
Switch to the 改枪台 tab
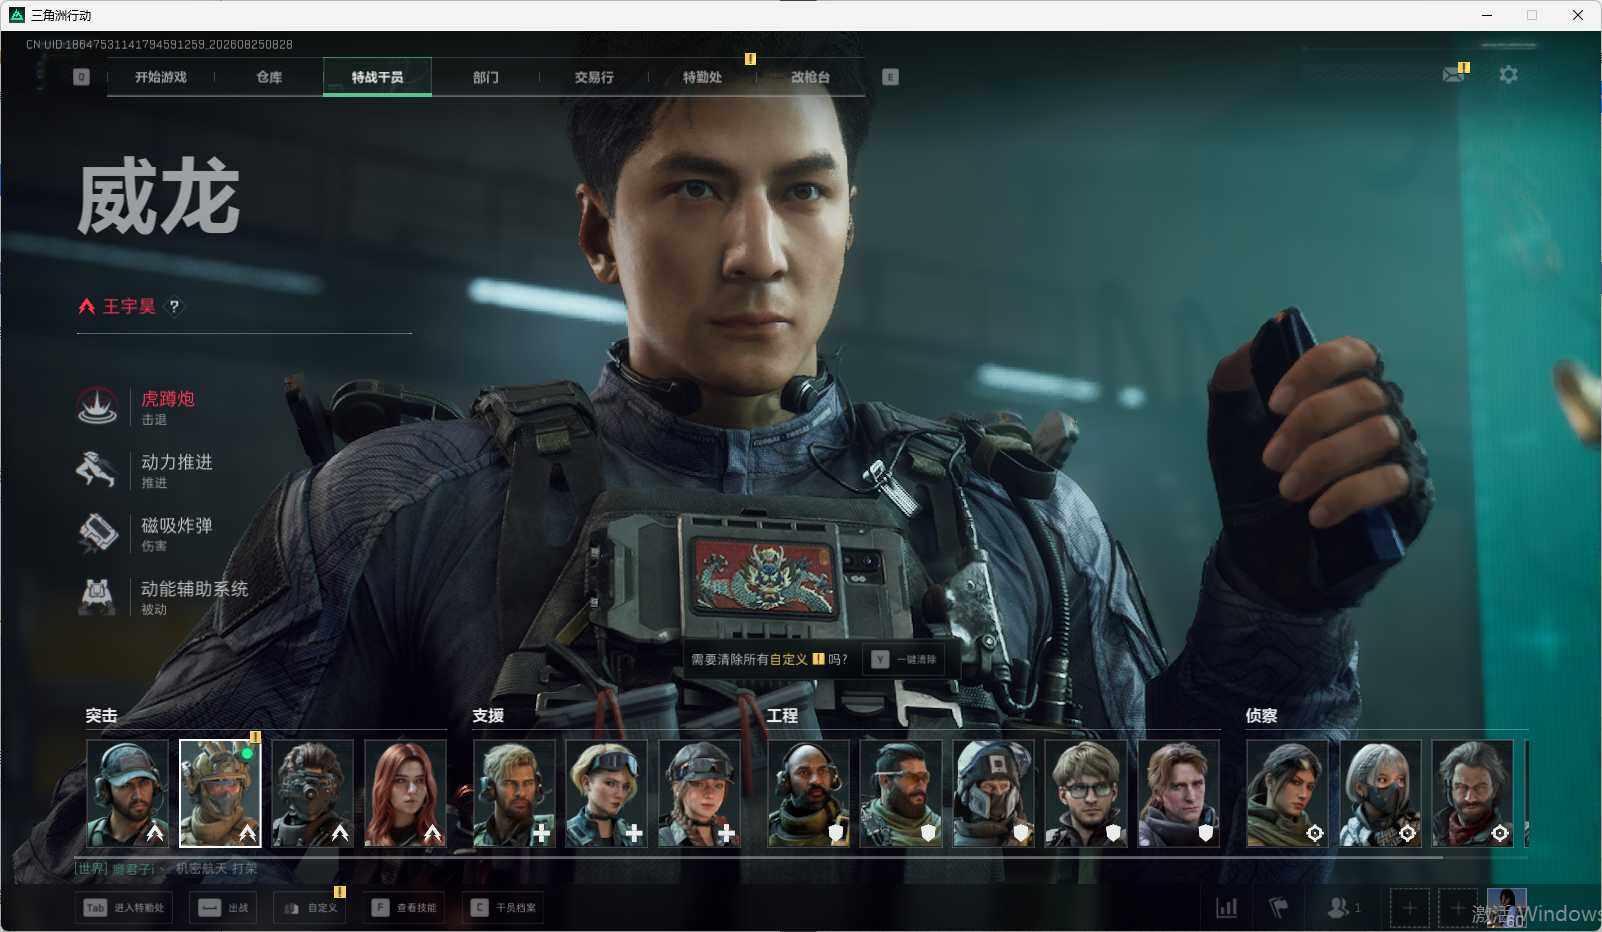coord(810,77)
